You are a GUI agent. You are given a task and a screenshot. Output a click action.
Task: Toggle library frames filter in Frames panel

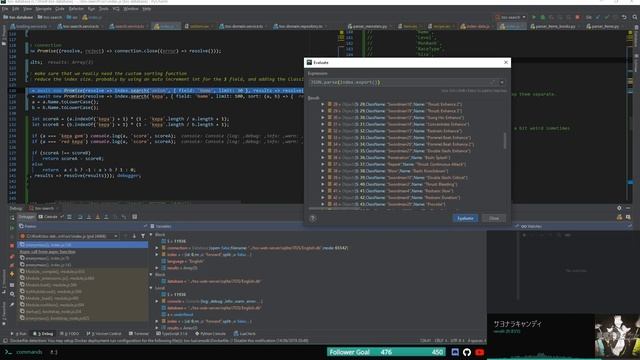coord(143,236)
